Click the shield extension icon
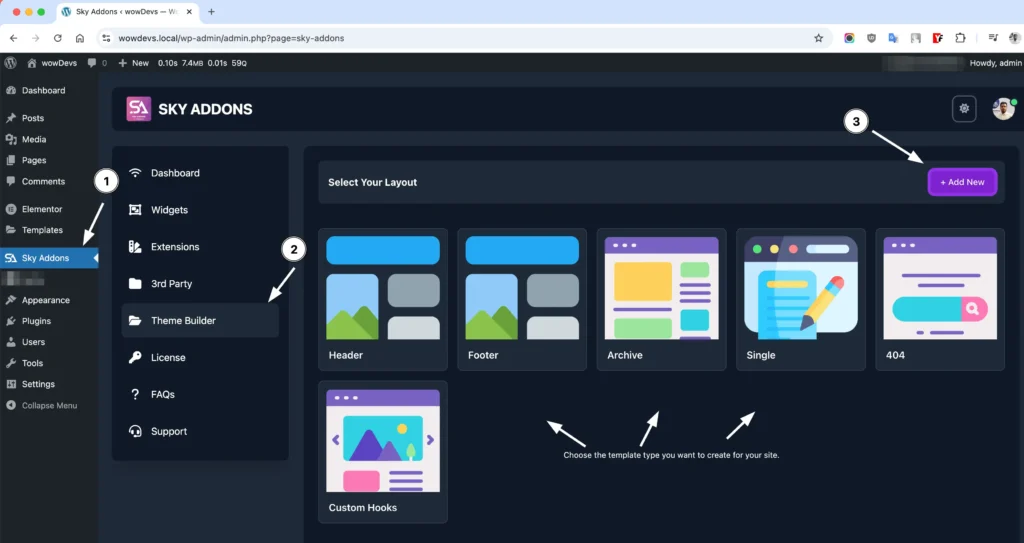The width and height of the screenshot is (1024, 543). coord(871,38)
